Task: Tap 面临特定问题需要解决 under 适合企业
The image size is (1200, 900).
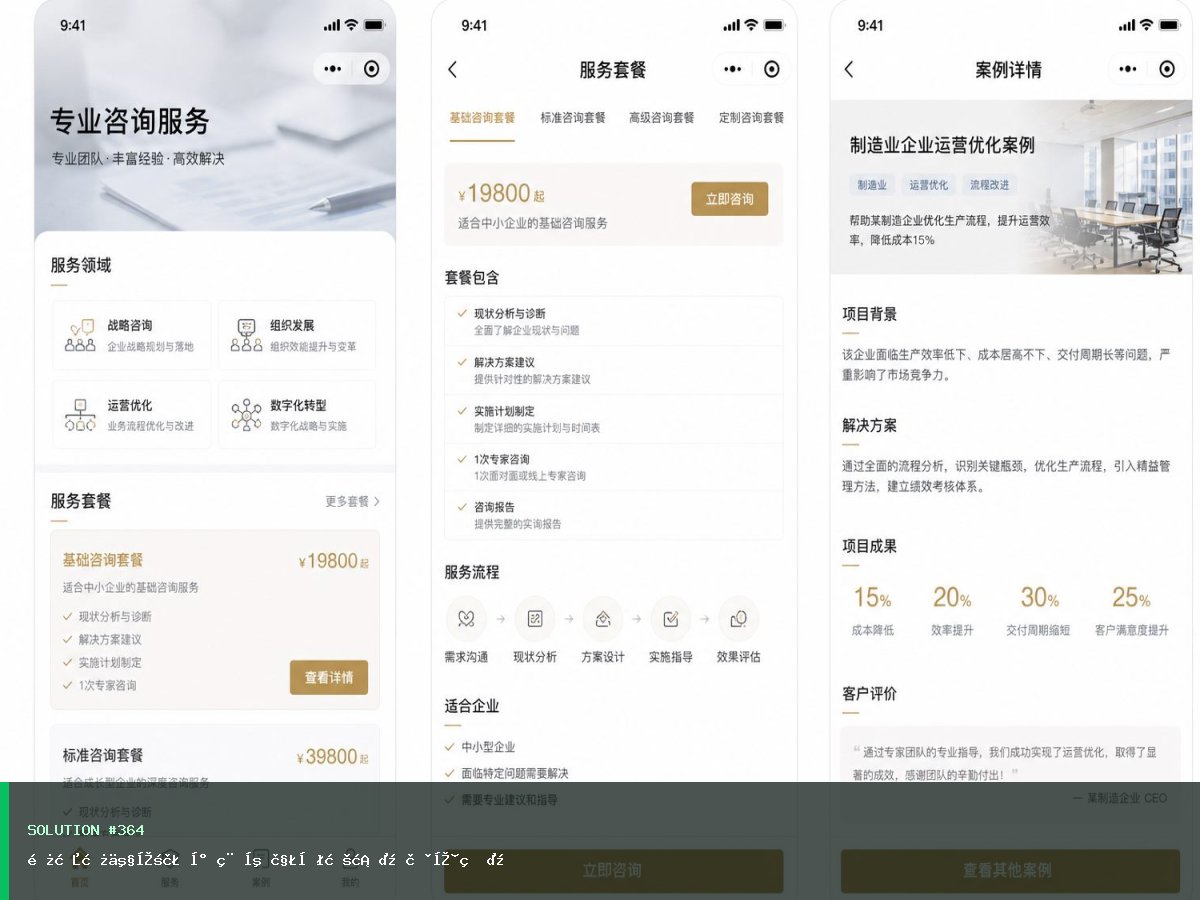Action: click(506, 773)
